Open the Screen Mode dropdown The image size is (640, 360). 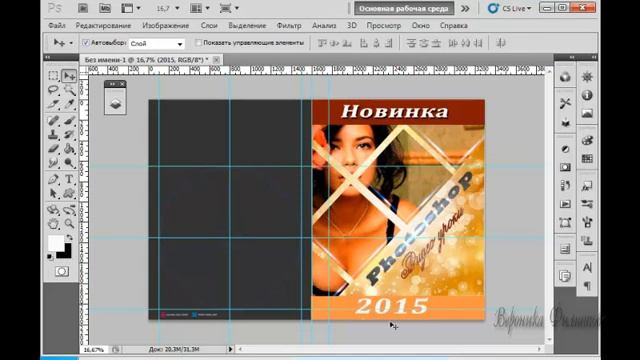coord(229,8)
